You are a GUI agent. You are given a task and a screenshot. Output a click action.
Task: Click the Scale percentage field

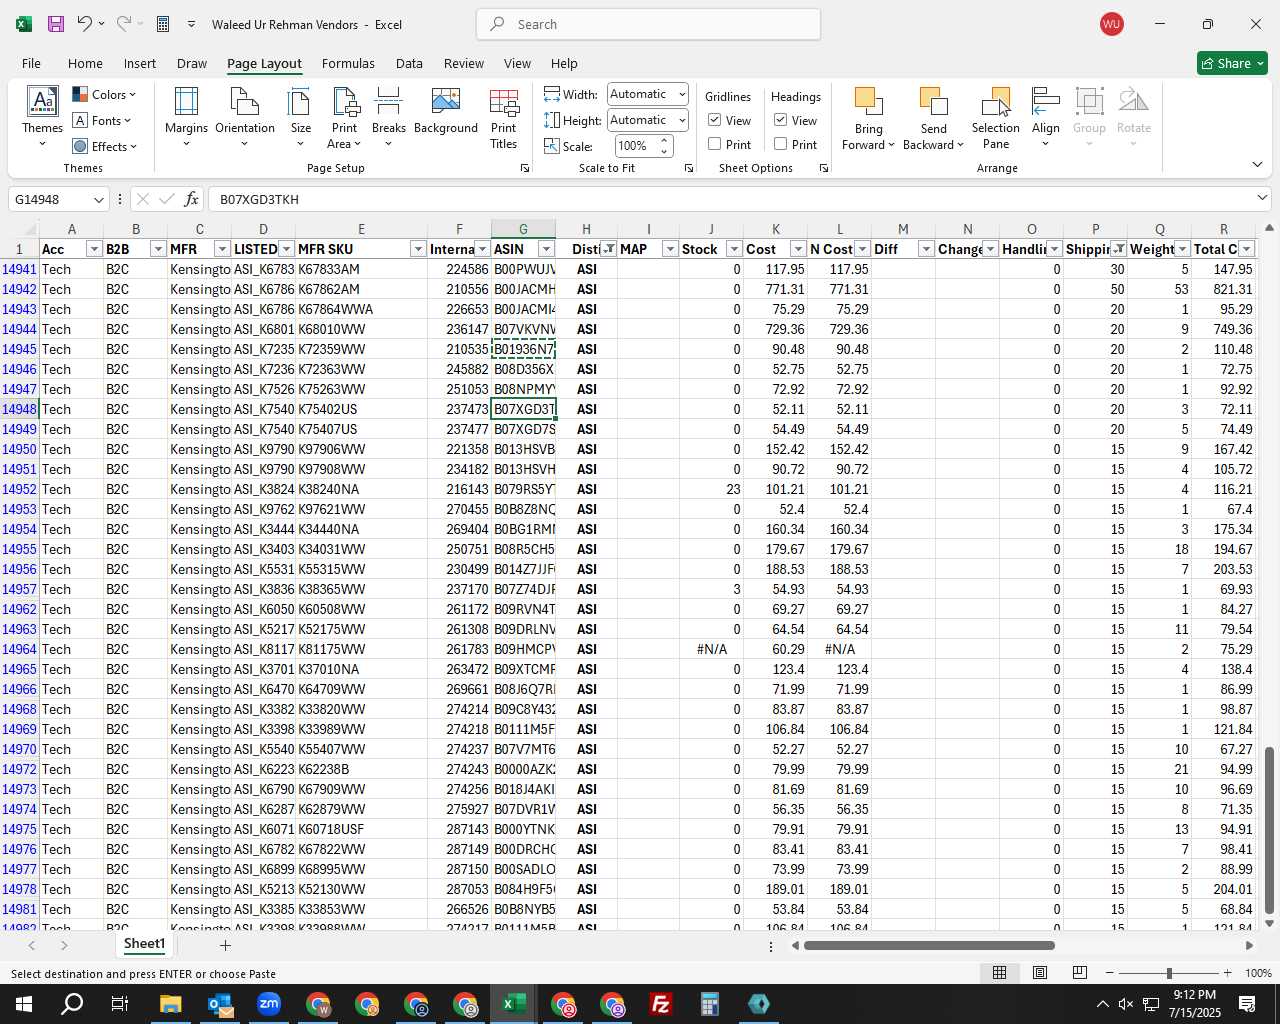[634, 146]
